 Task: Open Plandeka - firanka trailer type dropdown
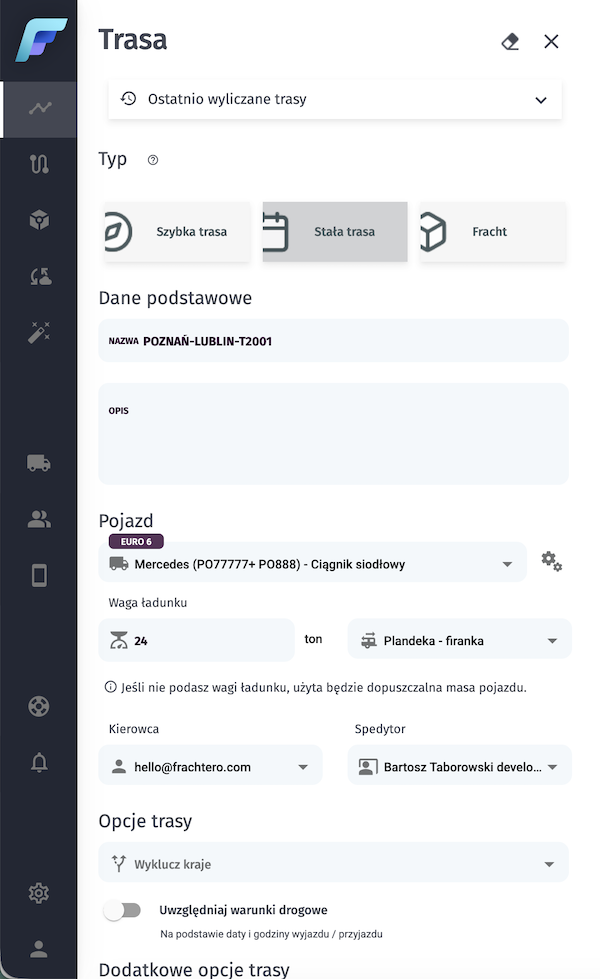[x=459, y=640]
